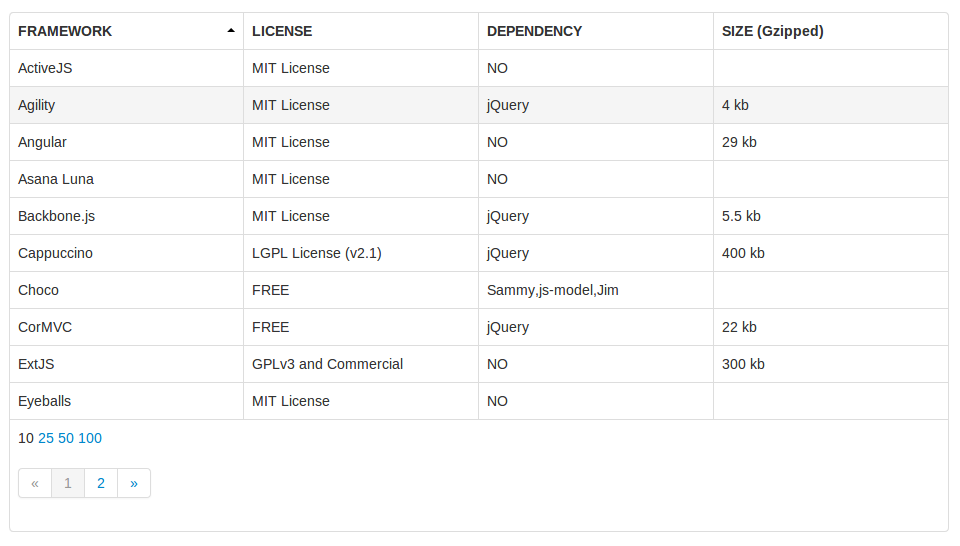Image resolution: width=960 pixels, height=546 pixels.
Task: Select the Cappuccino LGPL License cell
Action: tap(361, 253)
